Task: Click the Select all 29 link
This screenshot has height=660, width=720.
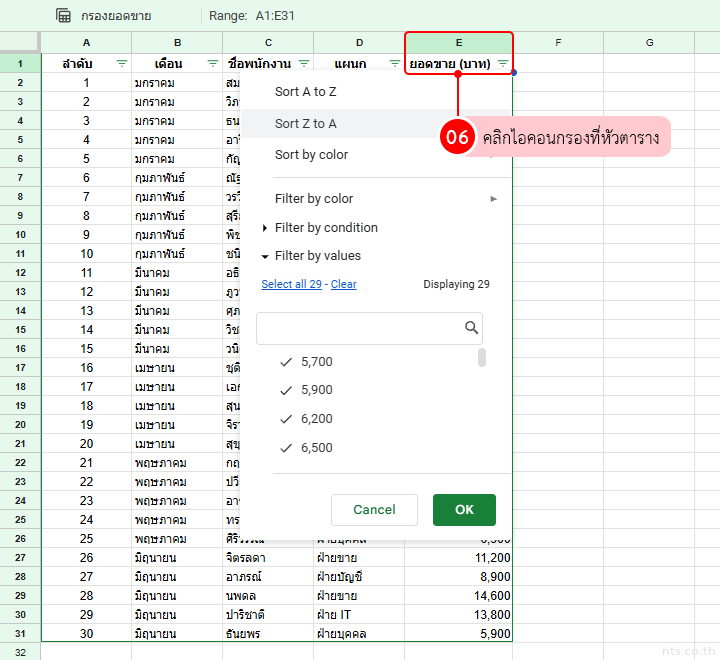Action: pos(291,284)
